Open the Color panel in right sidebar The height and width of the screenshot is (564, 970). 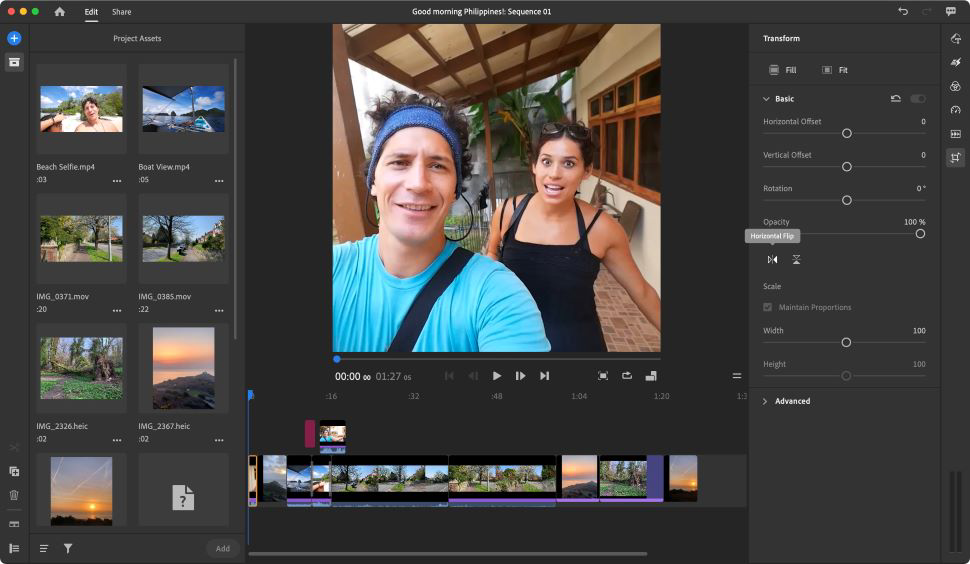click(x=955, y=86)
